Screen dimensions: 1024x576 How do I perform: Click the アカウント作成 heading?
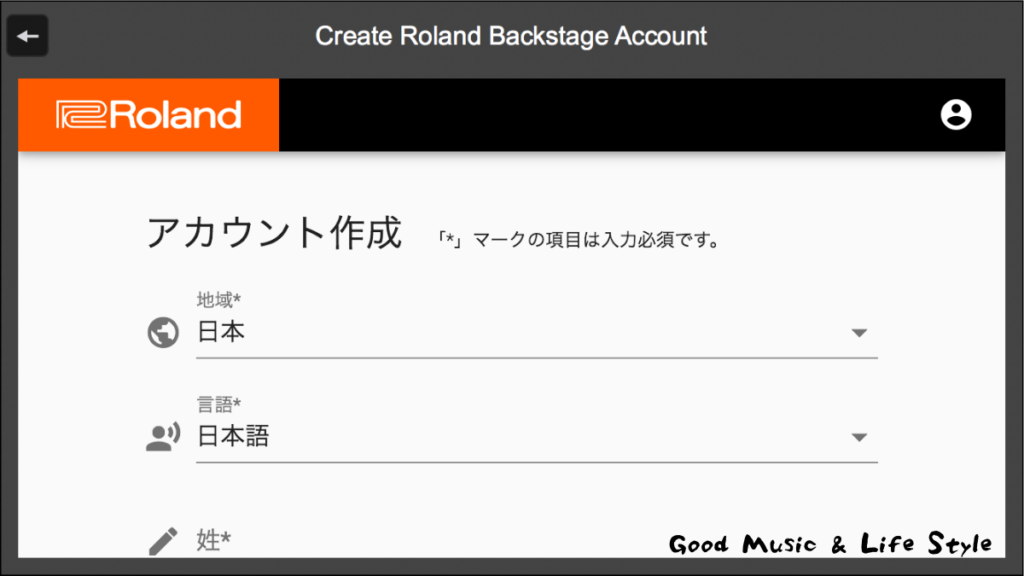(x=274, y=232)
